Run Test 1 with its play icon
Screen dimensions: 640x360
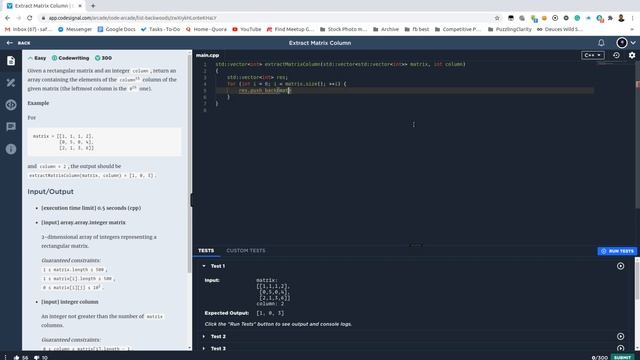click(620, 266)
